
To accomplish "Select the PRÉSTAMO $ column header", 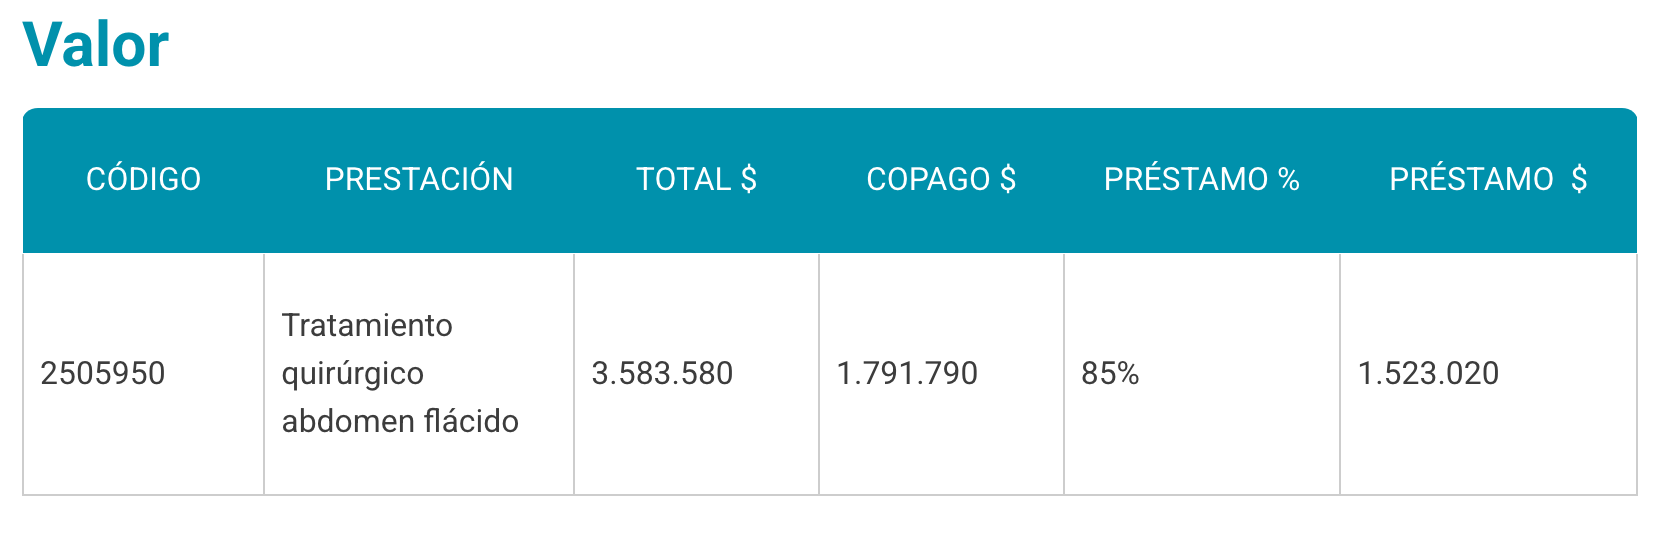I will coord(1488,179).
